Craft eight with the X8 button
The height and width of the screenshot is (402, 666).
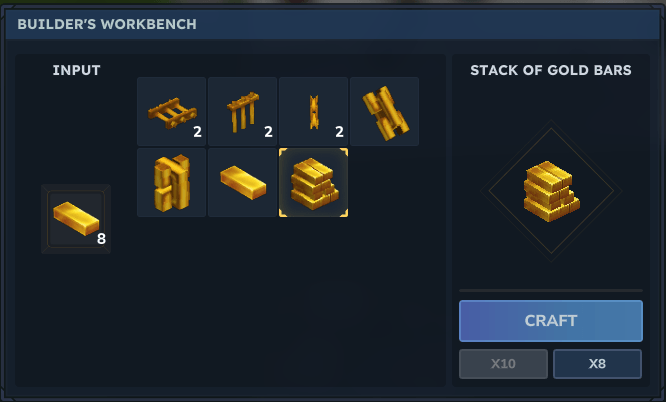[598, 364]
